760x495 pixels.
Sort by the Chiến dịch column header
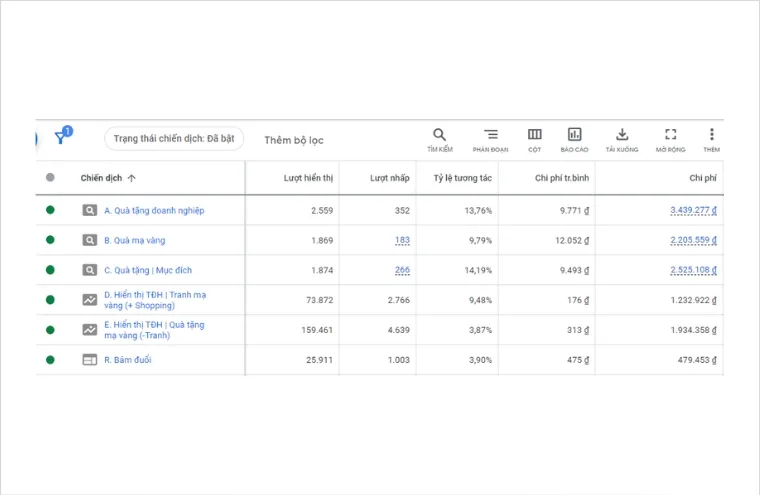[101, 178]
